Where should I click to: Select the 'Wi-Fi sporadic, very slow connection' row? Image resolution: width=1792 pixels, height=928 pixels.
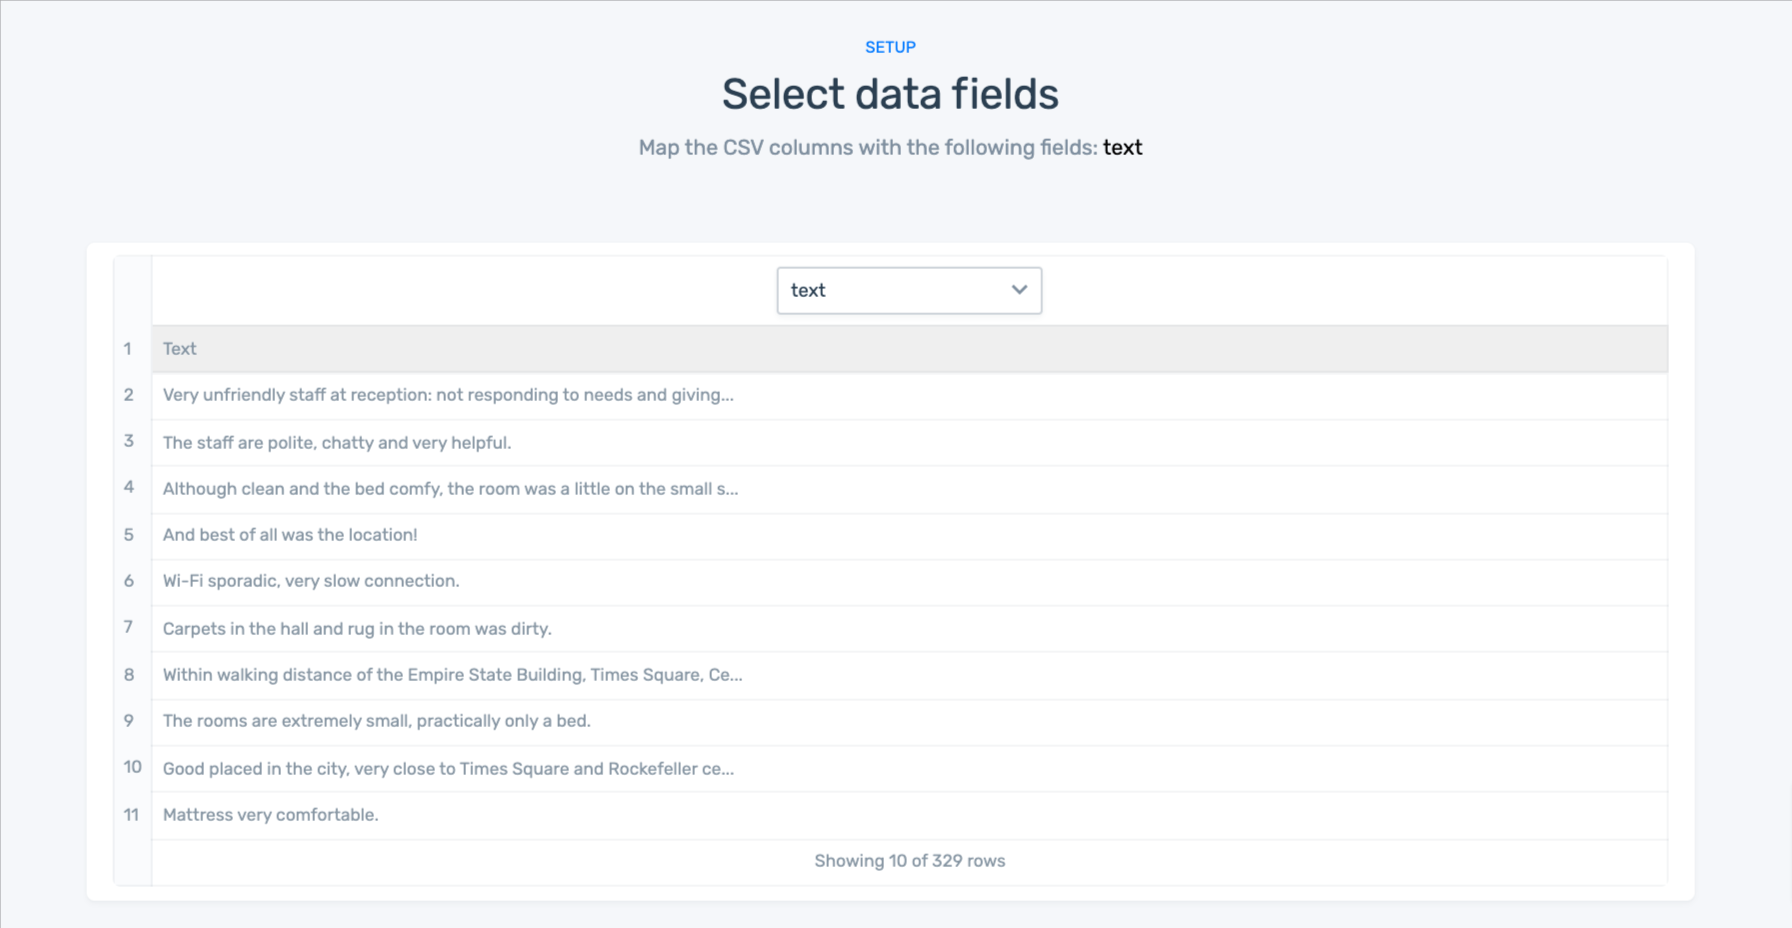coord(311,581)
